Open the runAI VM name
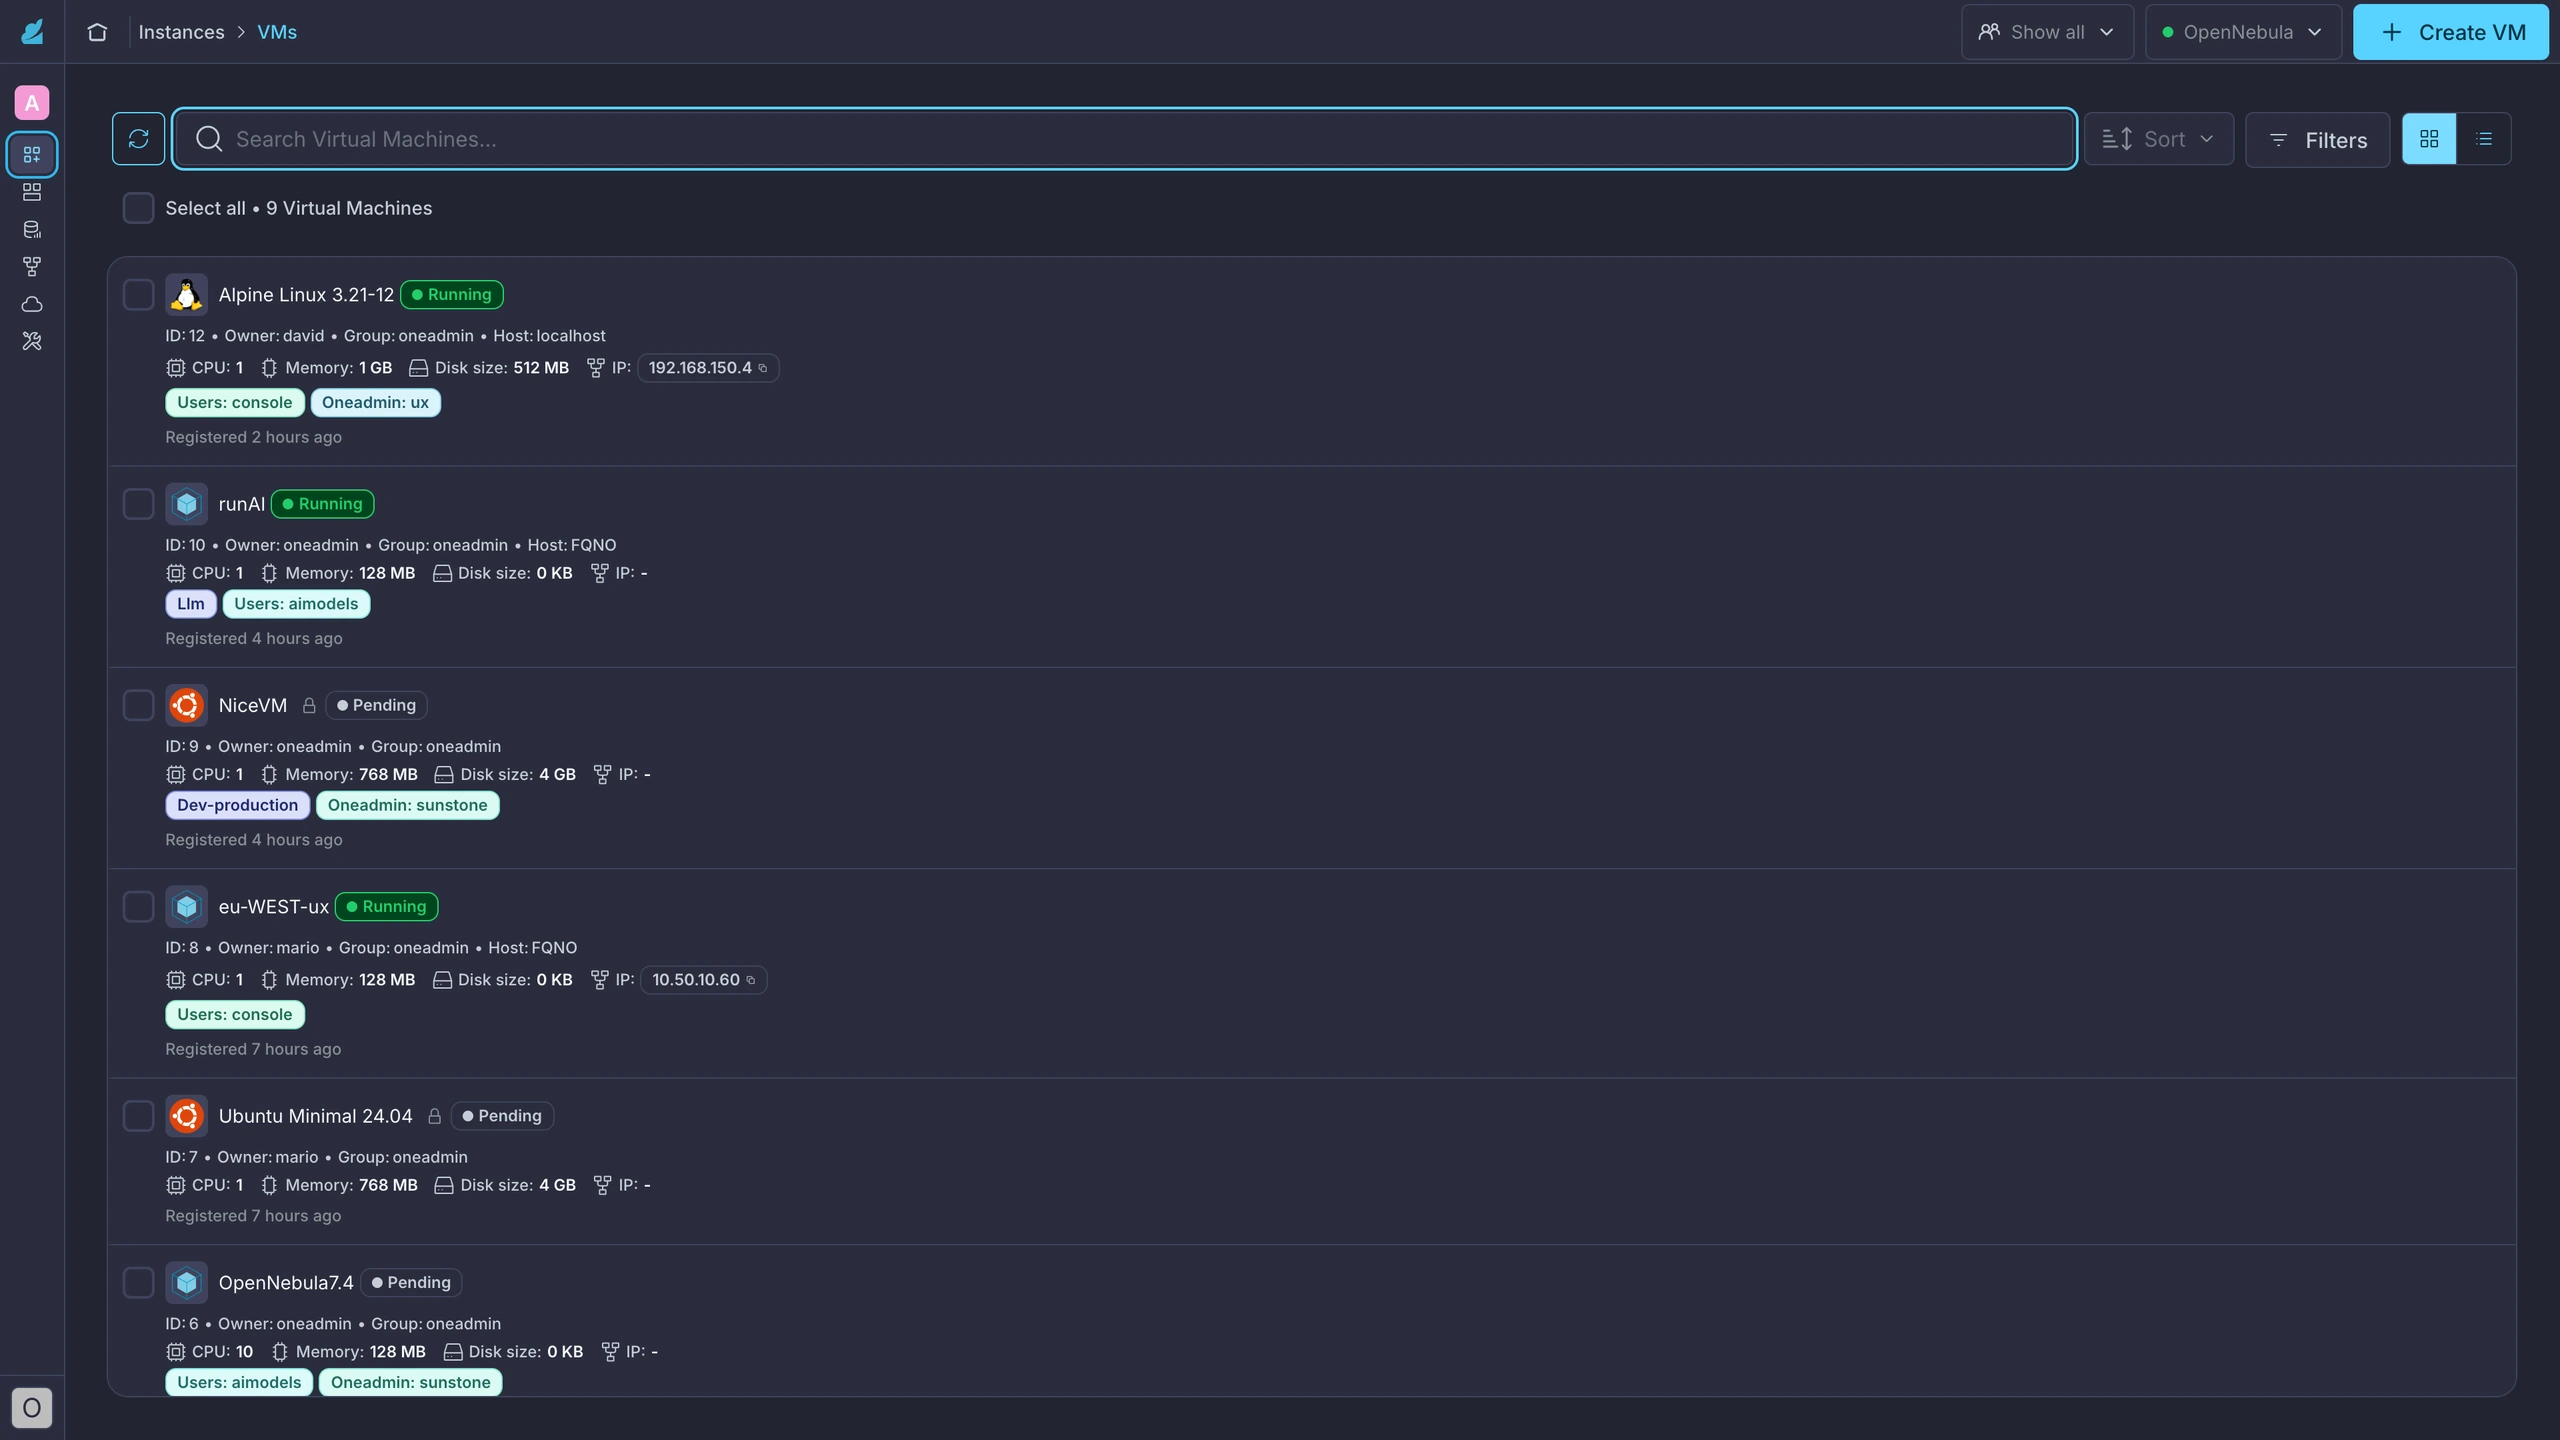This screenshot has width=2560, height=1440. pos(242,504)
